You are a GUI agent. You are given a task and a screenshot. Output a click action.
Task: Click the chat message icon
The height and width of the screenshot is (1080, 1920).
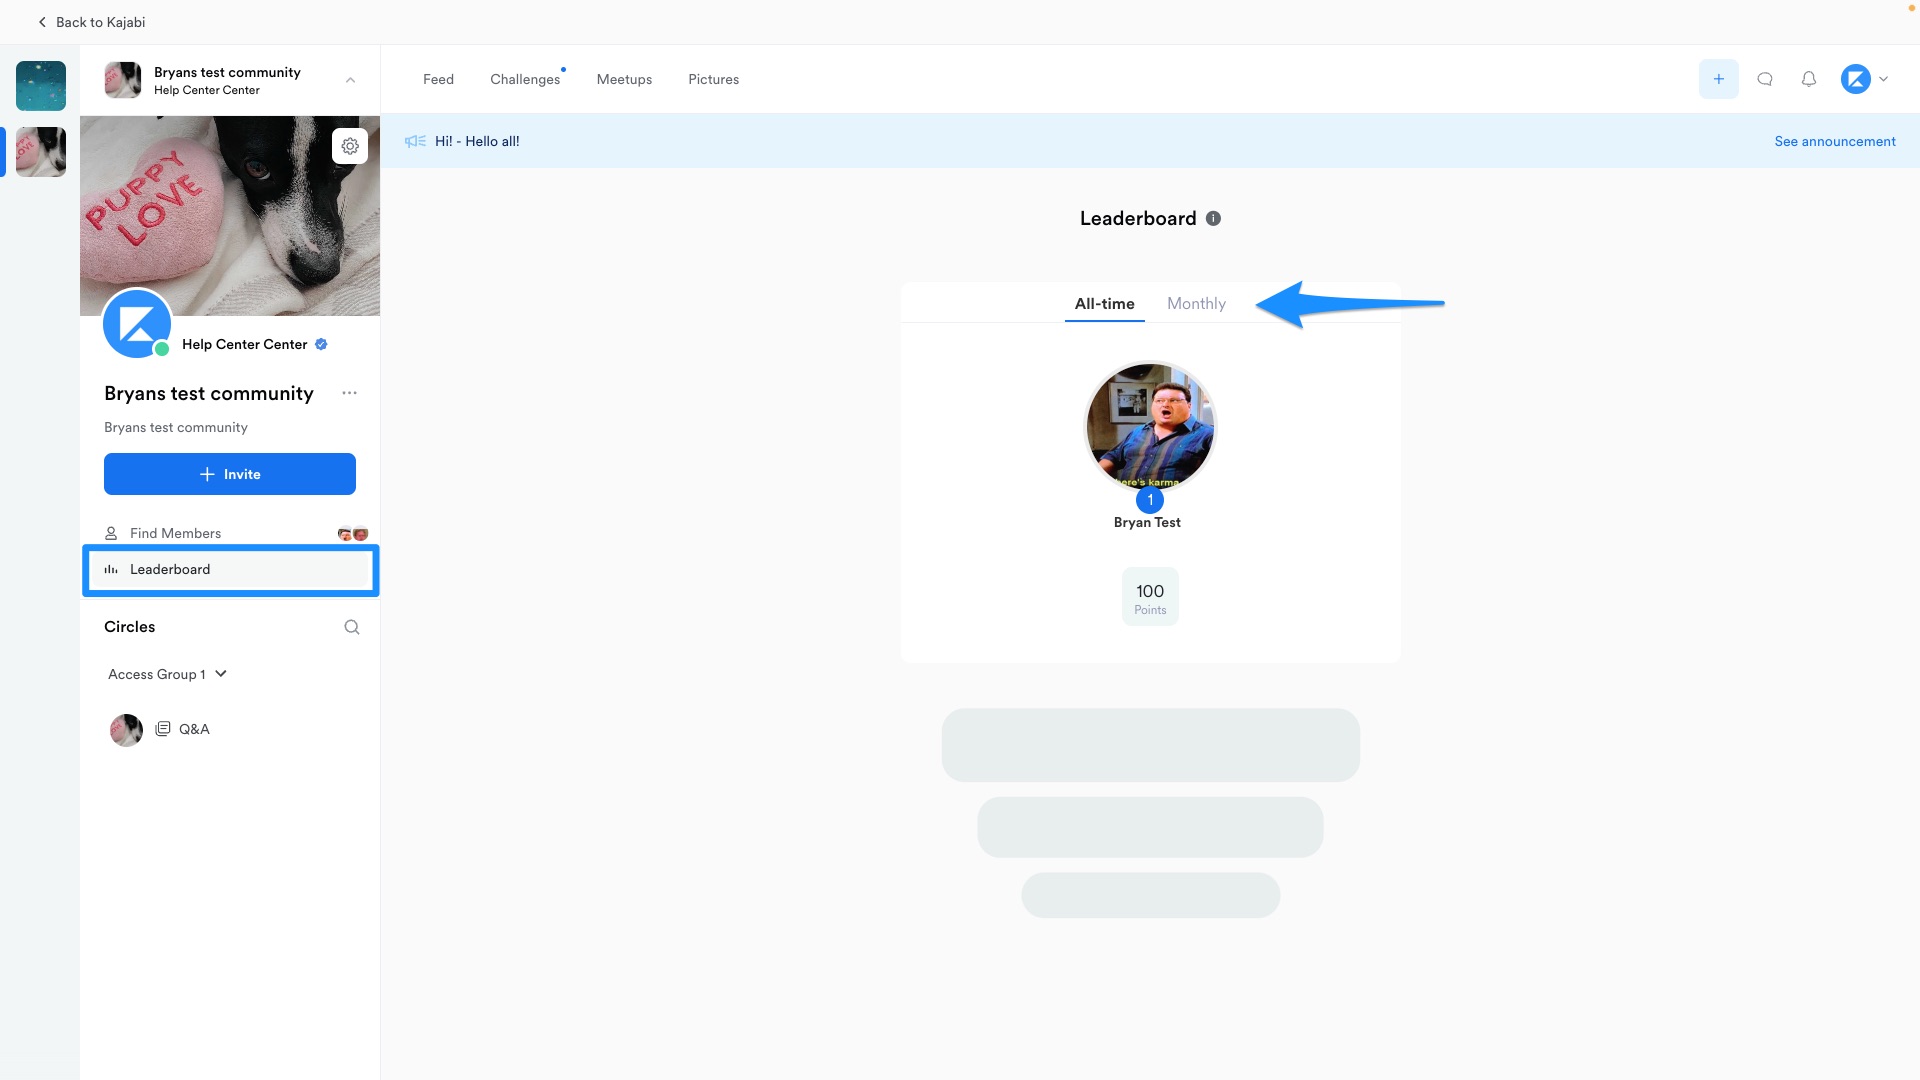[x=1764, y=79]
